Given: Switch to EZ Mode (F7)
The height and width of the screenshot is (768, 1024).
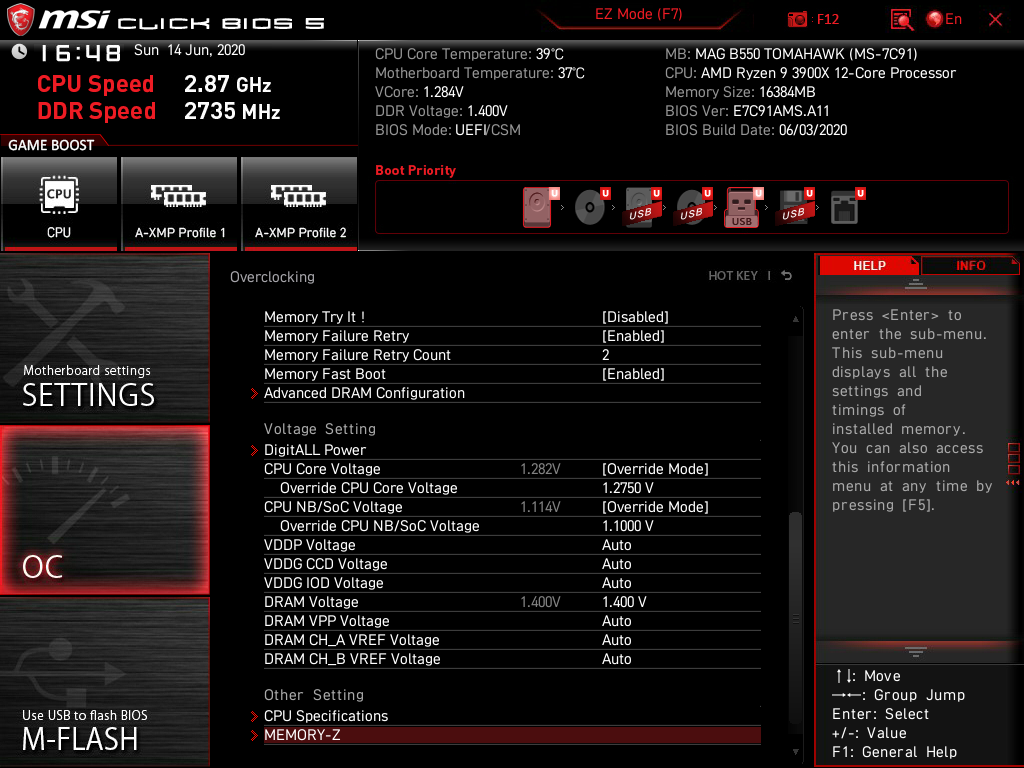Looking at the screenshot, I should tap(638, 14).
